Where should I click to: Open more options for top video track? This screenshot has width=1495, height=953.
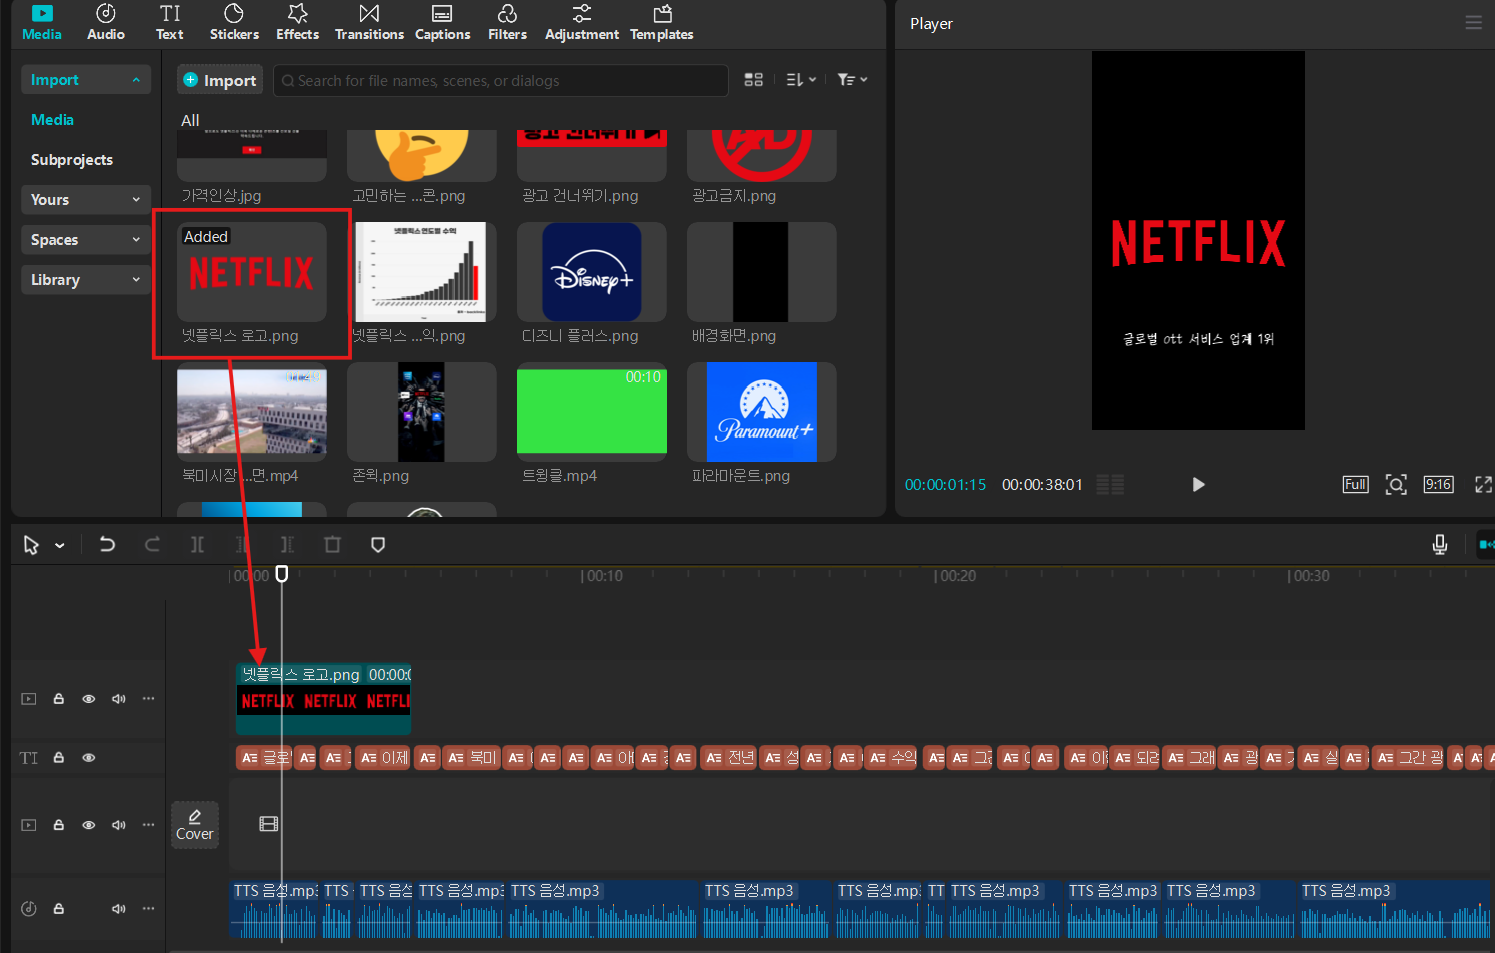[x=149, y=699]
